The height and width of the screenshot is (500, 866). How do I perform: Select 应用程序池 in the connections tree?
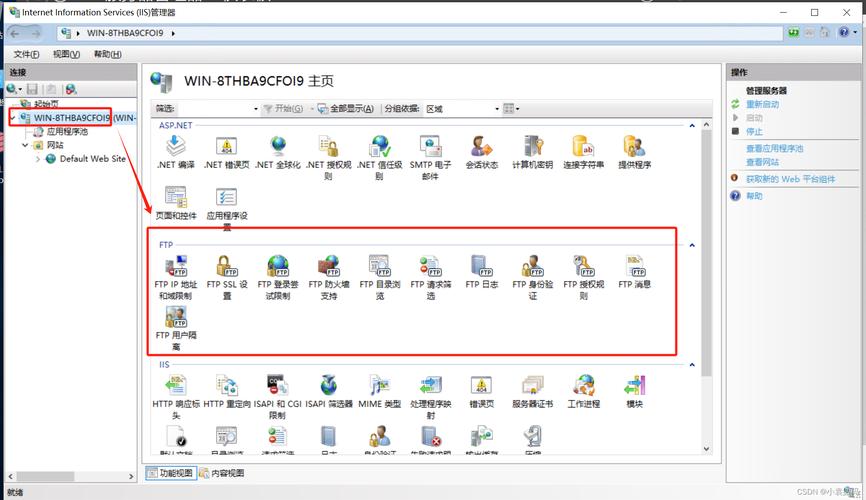(67, 131)
